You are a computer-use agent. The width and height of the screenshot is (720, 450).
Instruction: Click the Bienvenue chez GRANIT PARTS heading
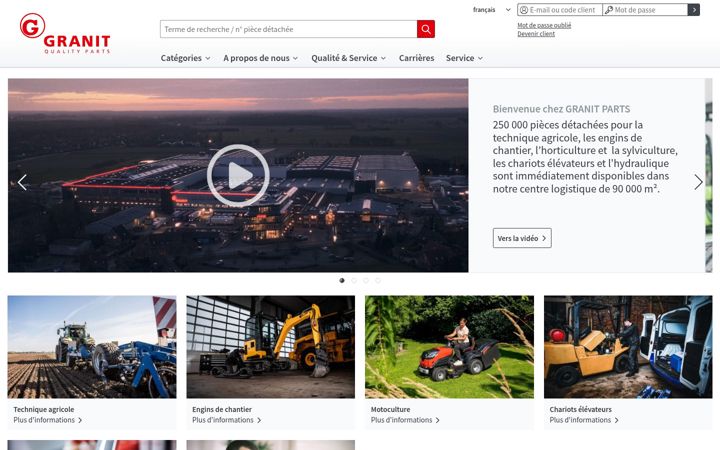point(561,109)
